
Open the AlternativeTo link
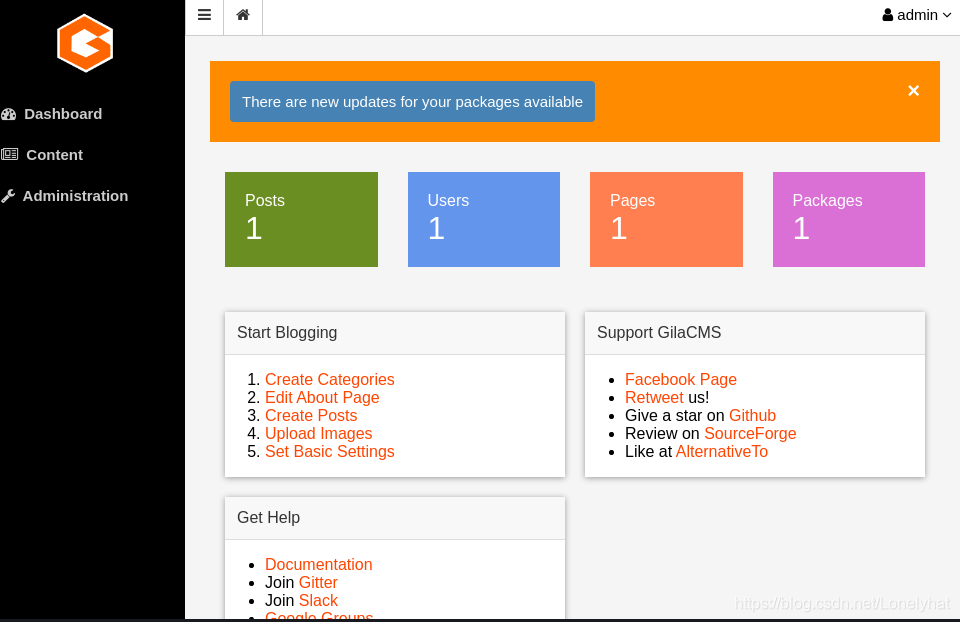click(722, 452)
